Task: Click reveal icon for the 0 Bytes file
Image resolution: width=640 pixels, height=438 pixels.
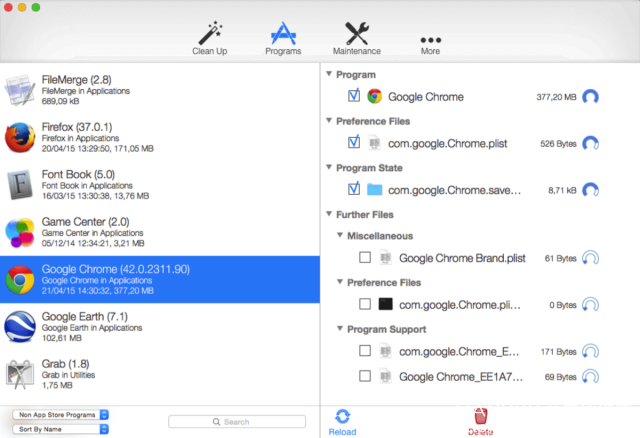Action: (590, 305)
